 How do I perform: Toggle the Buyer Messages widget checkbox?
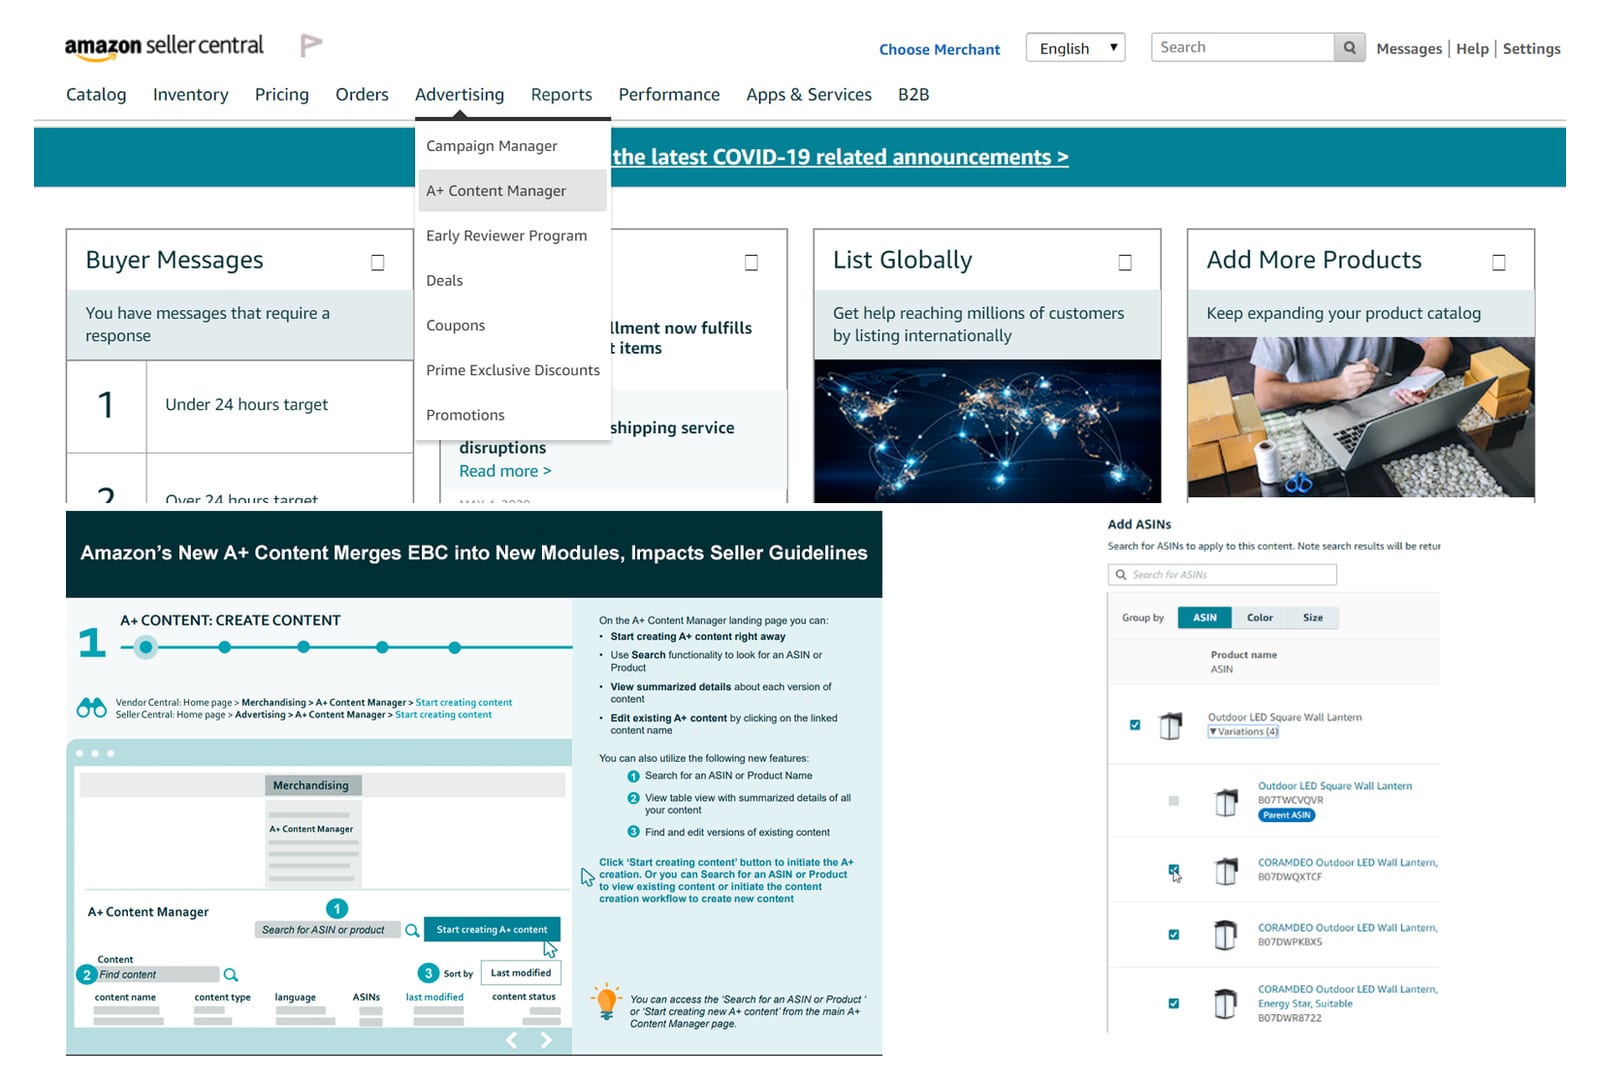[378, 262]
